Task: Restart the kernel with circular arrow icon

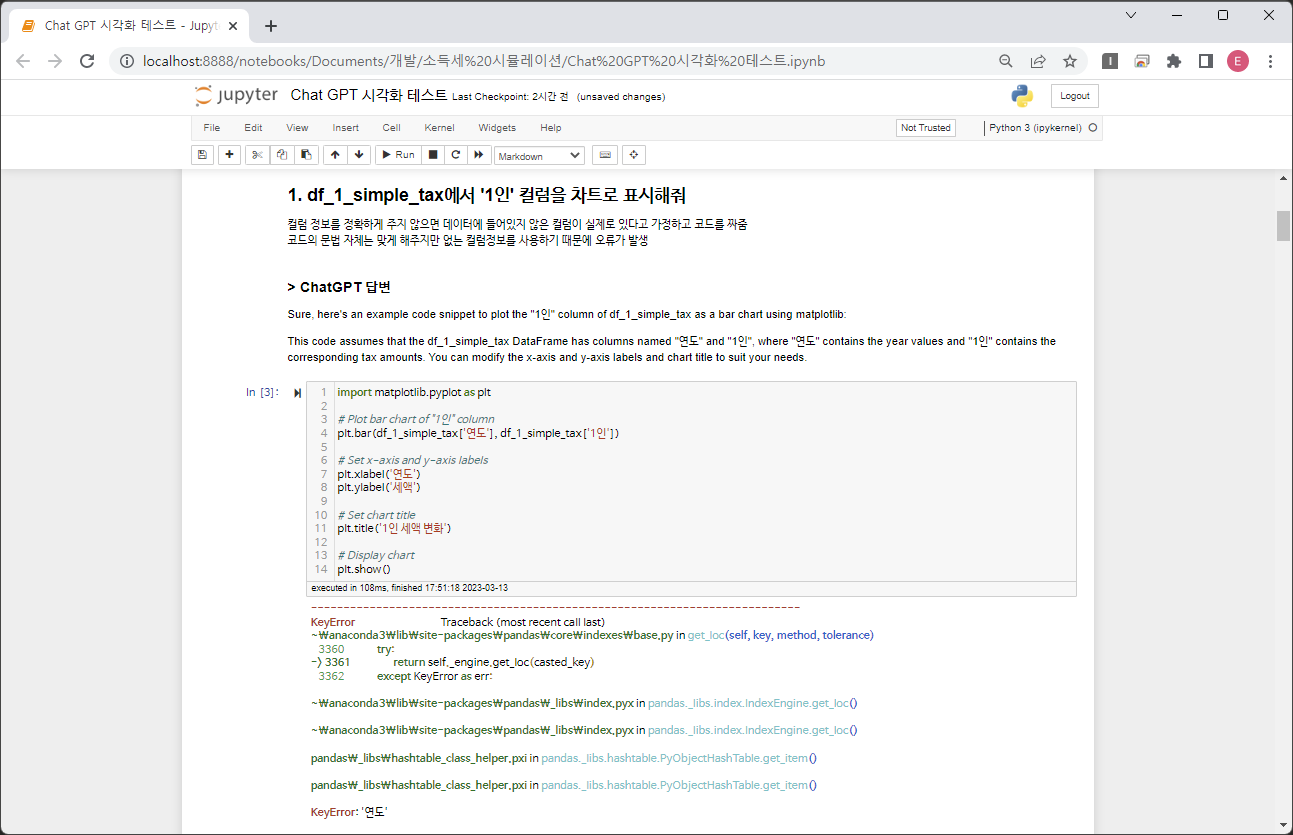Action: click(456, 155)
